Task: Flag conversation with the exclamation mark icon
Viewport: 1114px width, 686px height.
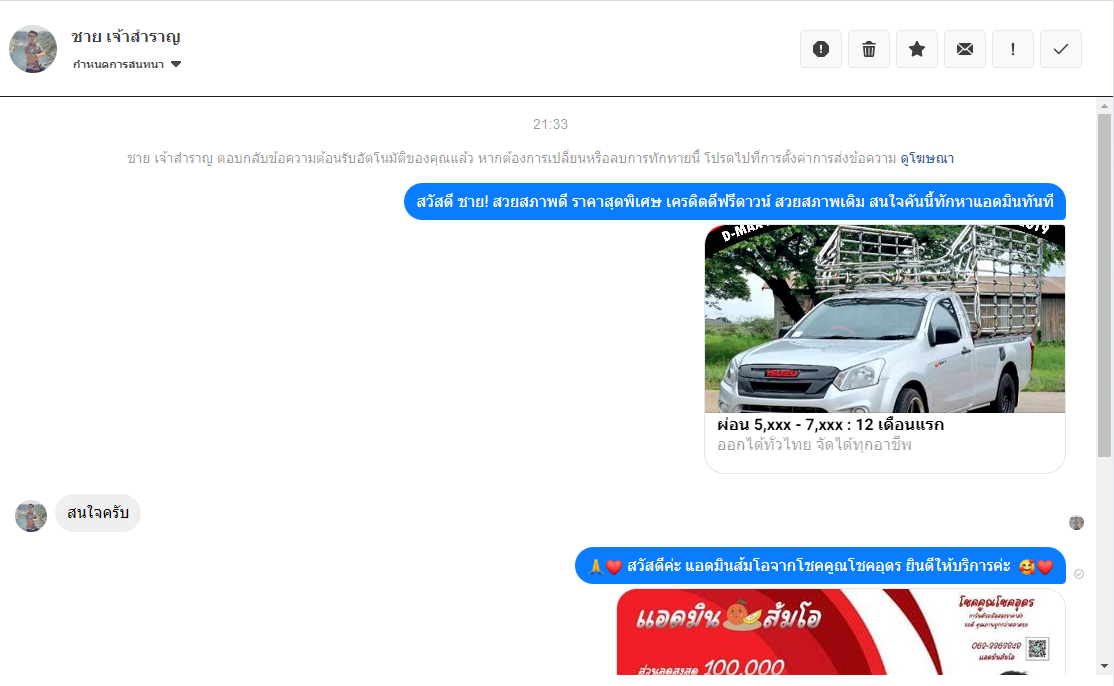Action: 1012,49
